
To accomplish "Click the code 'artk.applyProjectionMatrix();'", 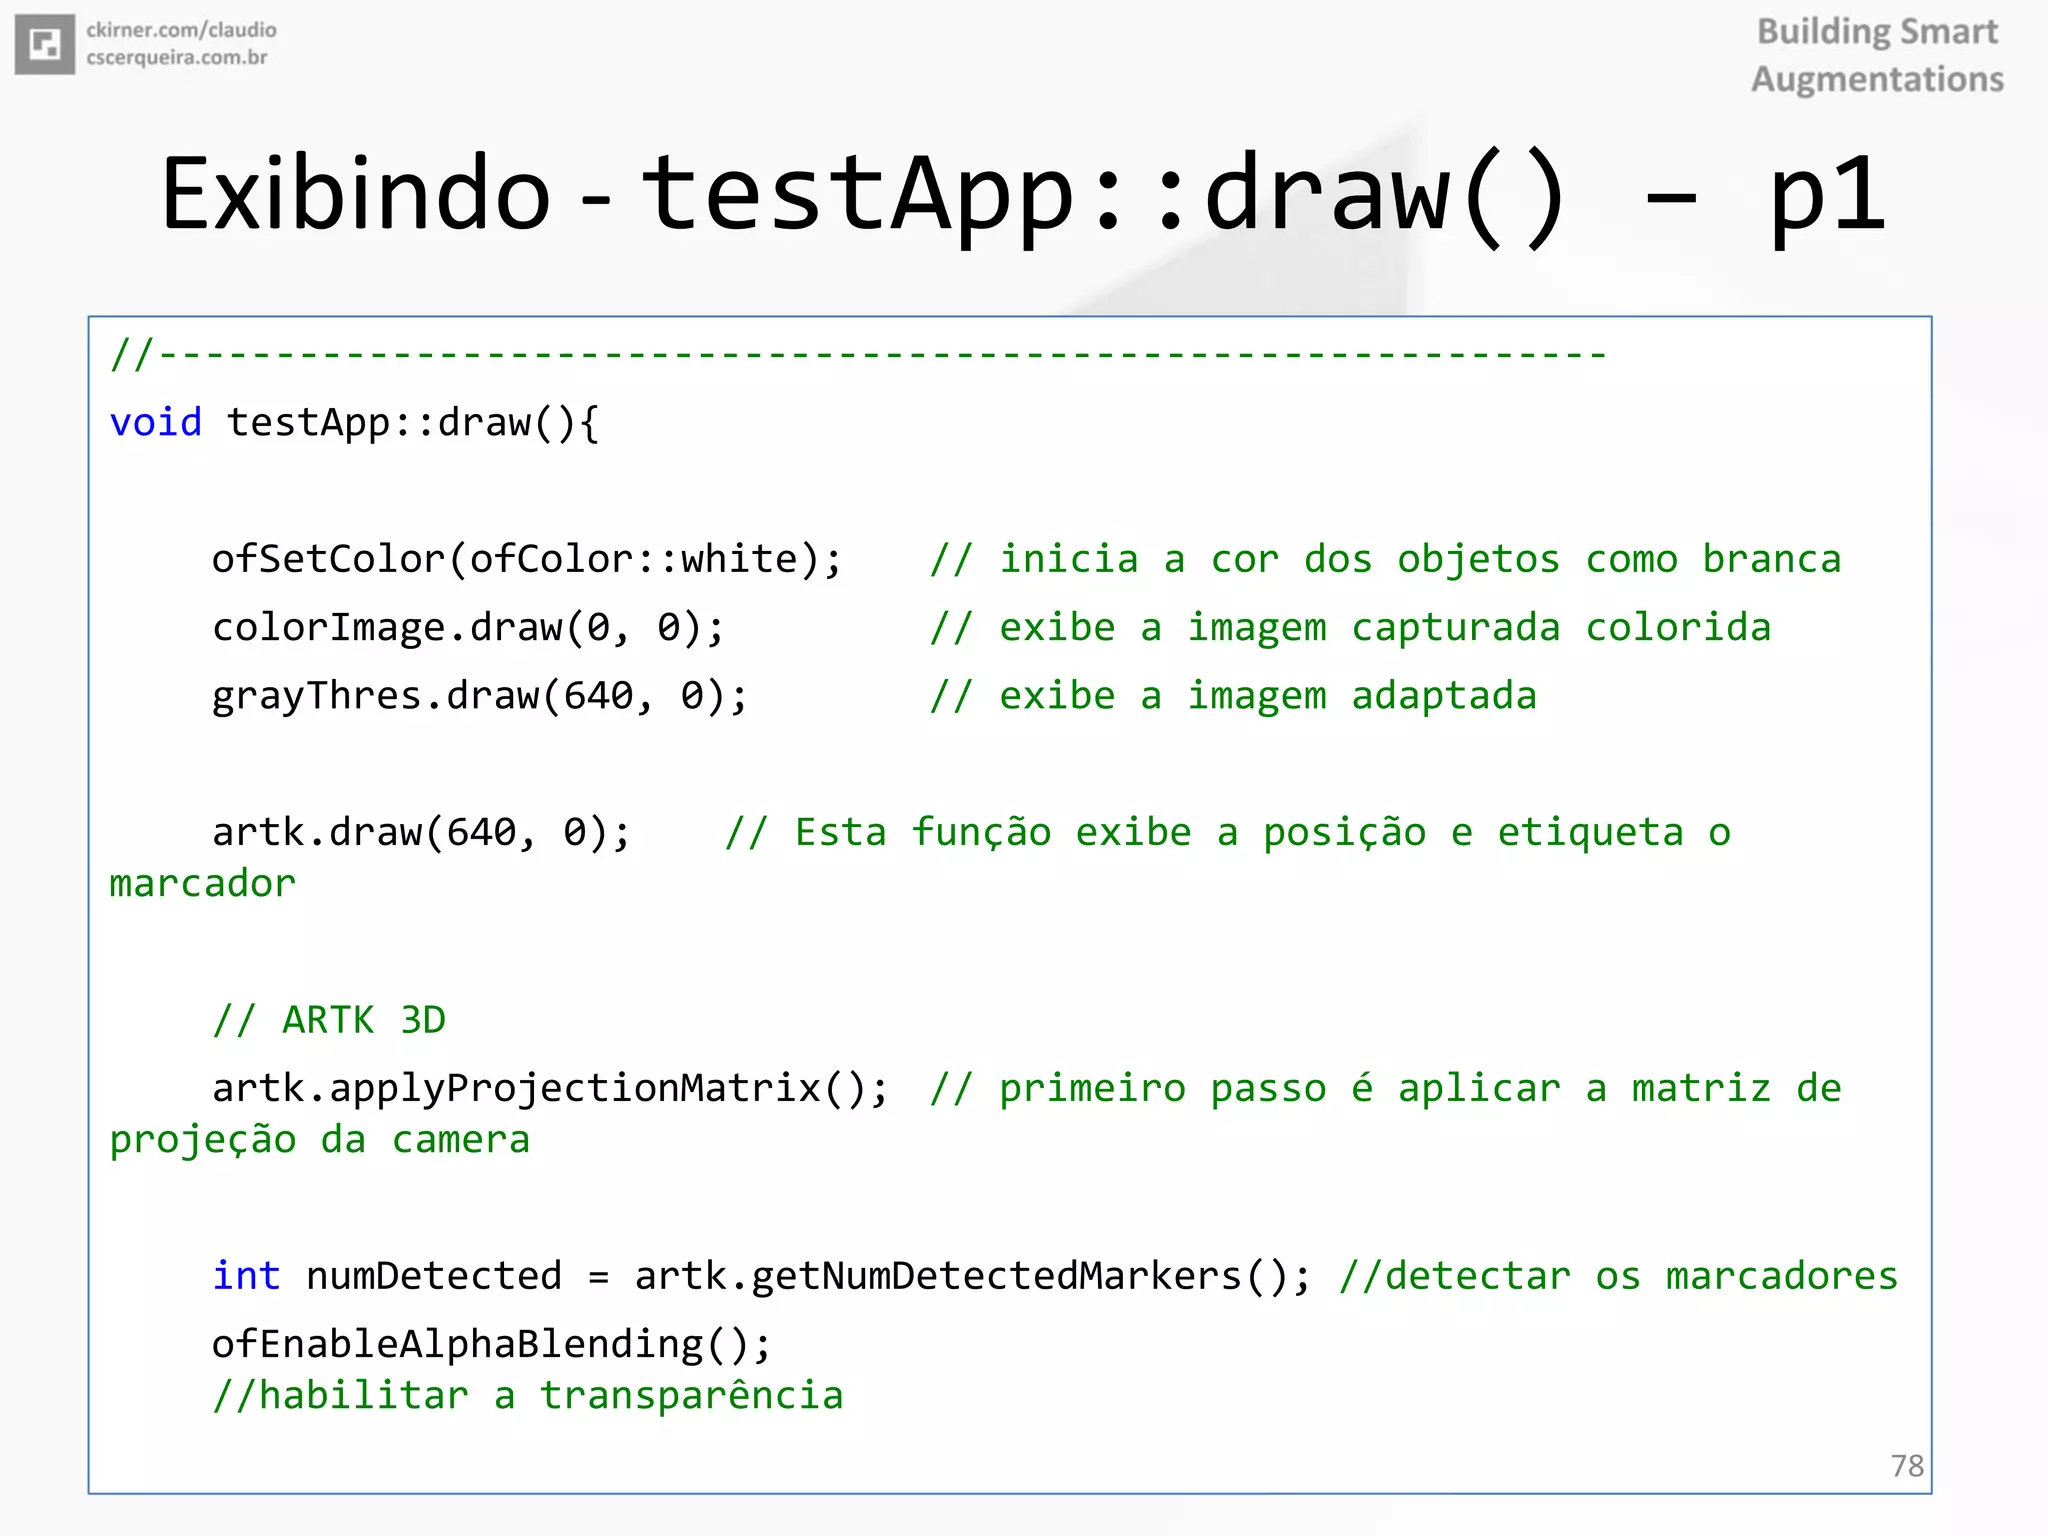I will (x=550, y=1088).
